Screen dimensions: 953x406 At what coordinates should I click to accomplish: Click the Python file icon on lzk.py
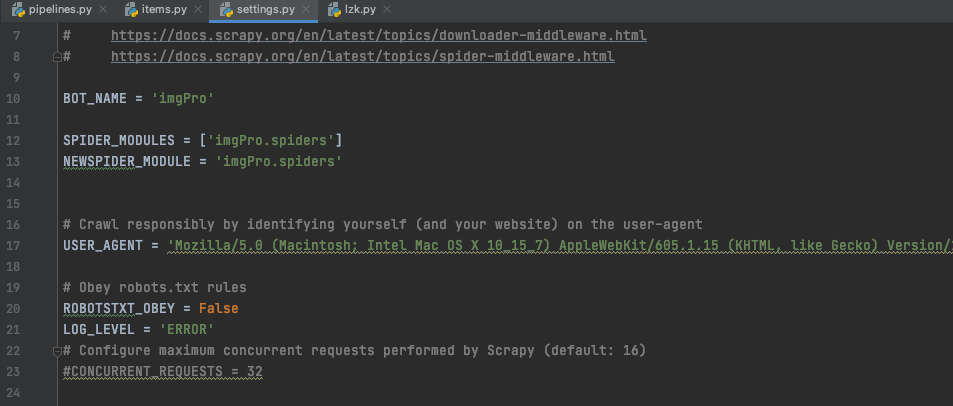coord(334,10)
